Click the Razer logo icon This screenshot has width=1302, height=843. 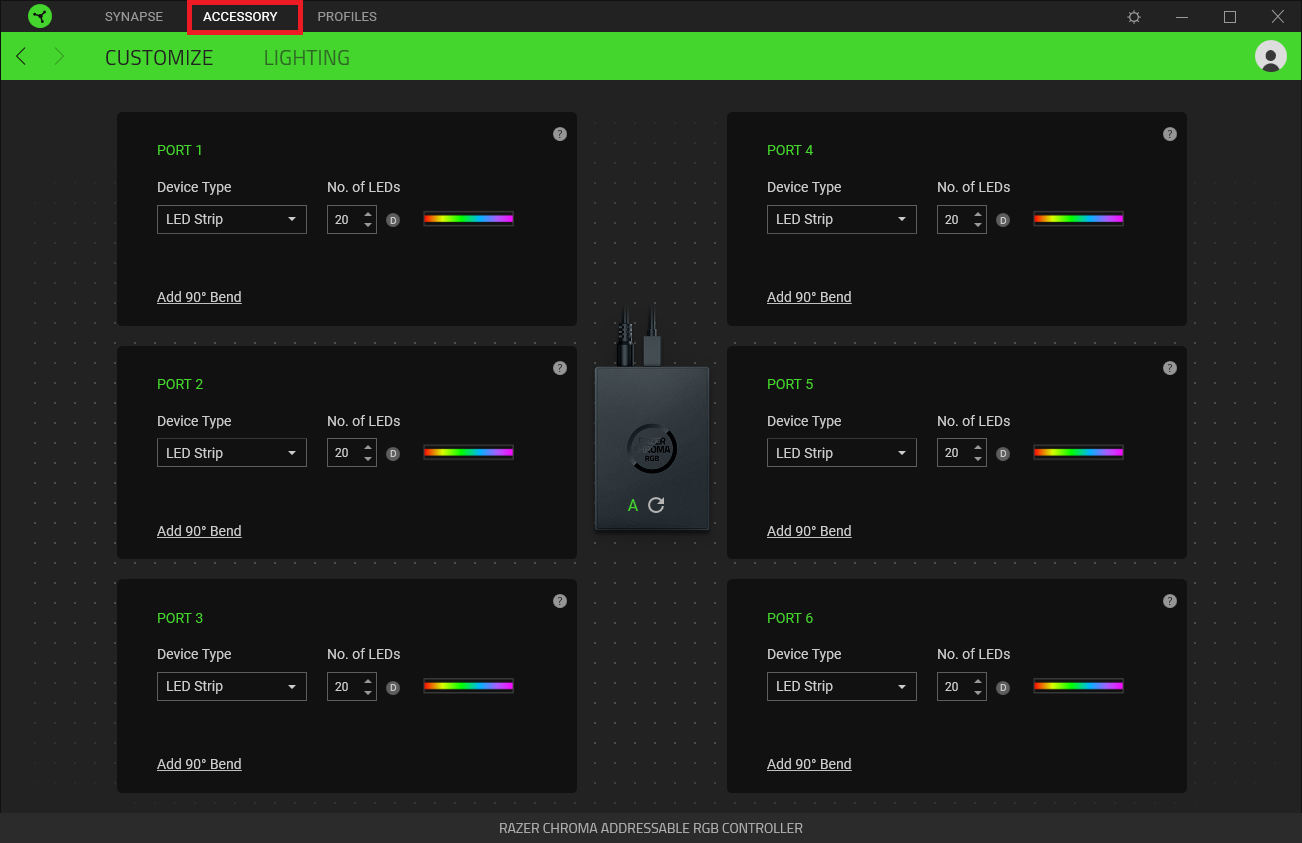pyautogui.click(x=40, y=16)
